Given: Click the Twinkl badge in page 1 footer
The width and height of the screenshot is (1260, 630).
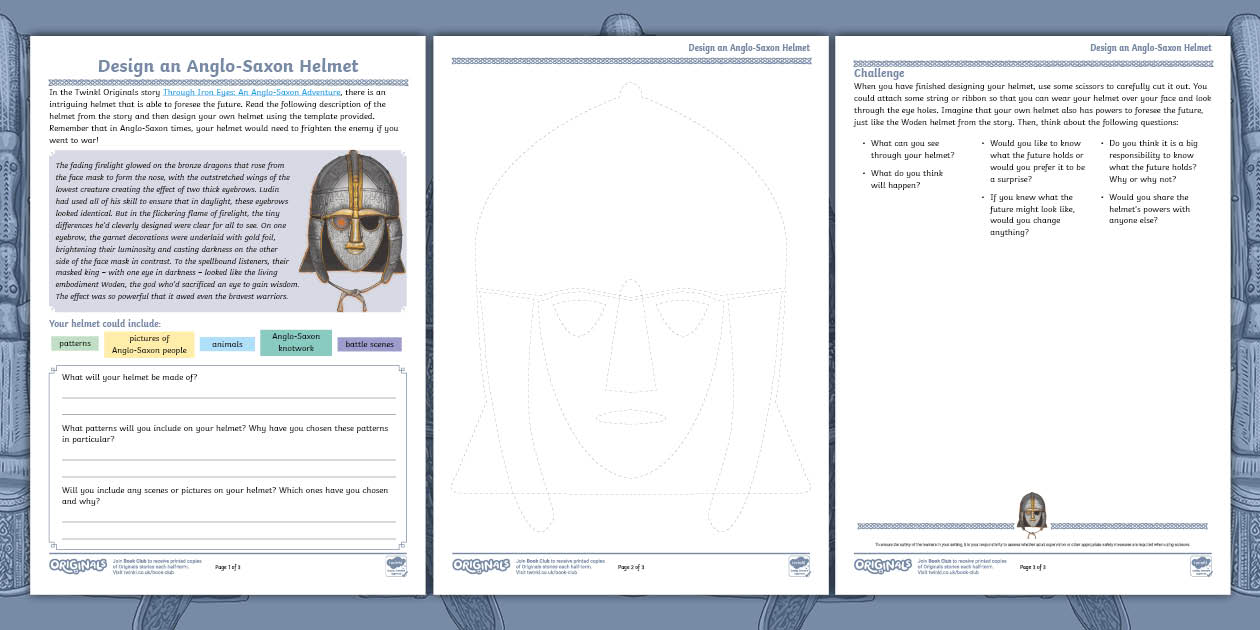Looking at the screenshot, I should tap(396, 566).
